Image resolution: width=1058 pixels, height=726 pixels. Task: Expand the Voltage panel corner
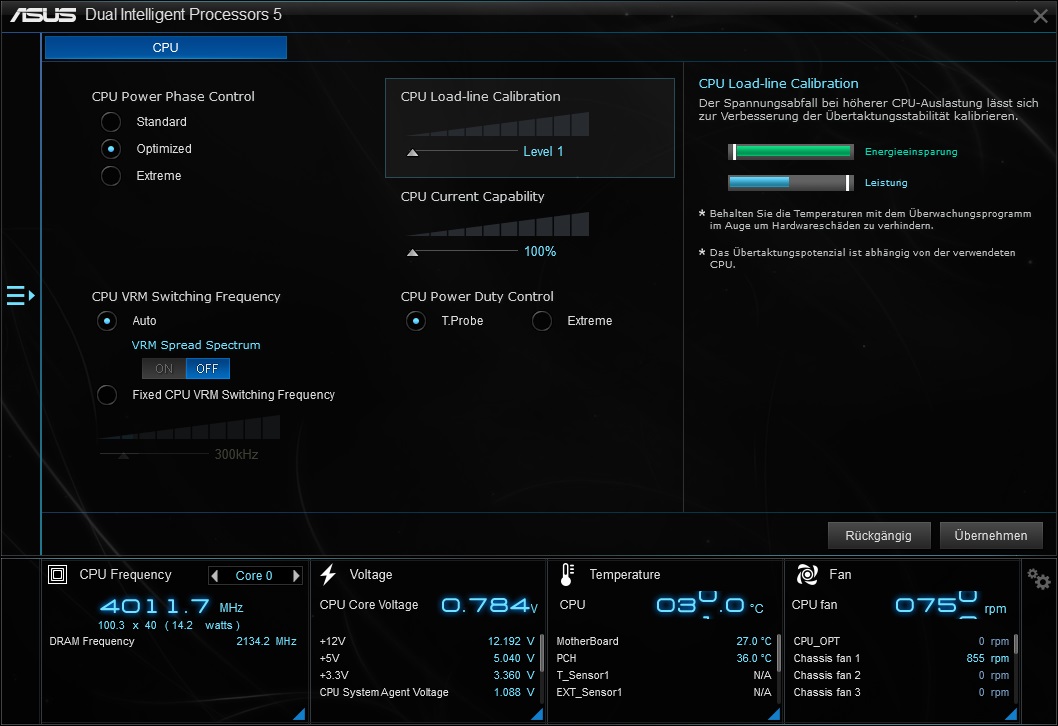(537, 714)
